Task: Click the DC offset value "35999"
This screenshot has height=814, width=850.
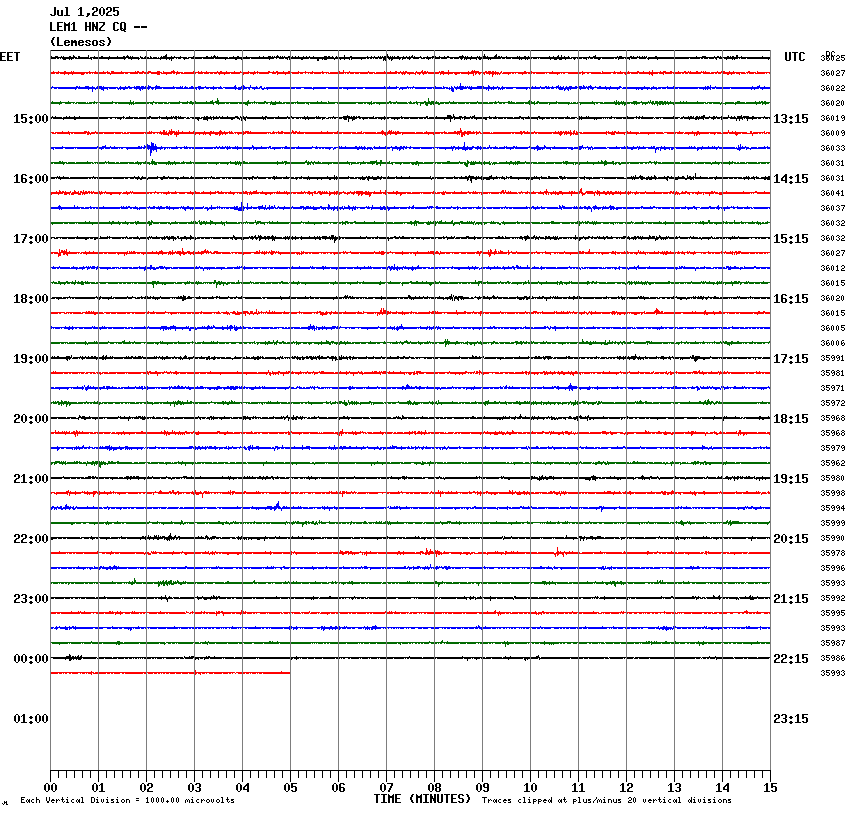Action: coord(833,524)
